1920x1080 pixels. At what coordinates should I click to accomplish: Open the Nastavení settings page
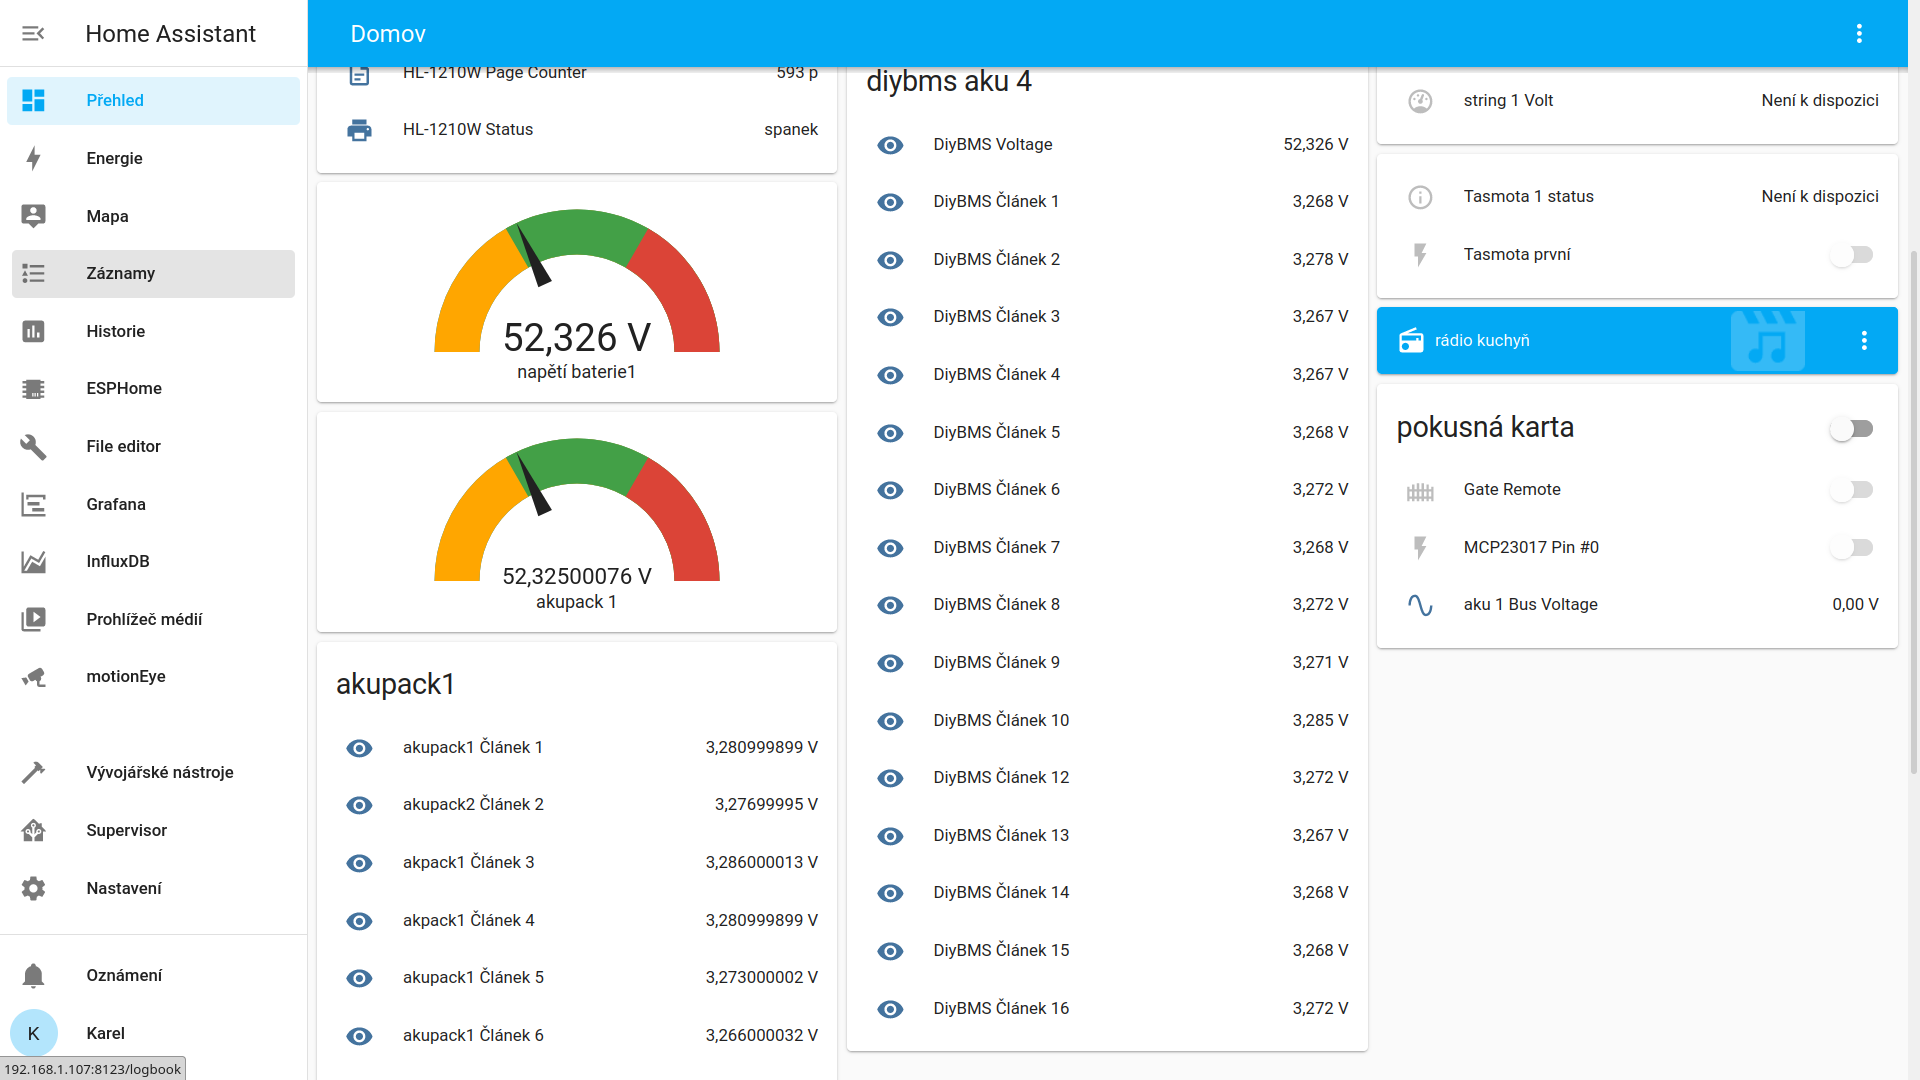tap(153, 888)
